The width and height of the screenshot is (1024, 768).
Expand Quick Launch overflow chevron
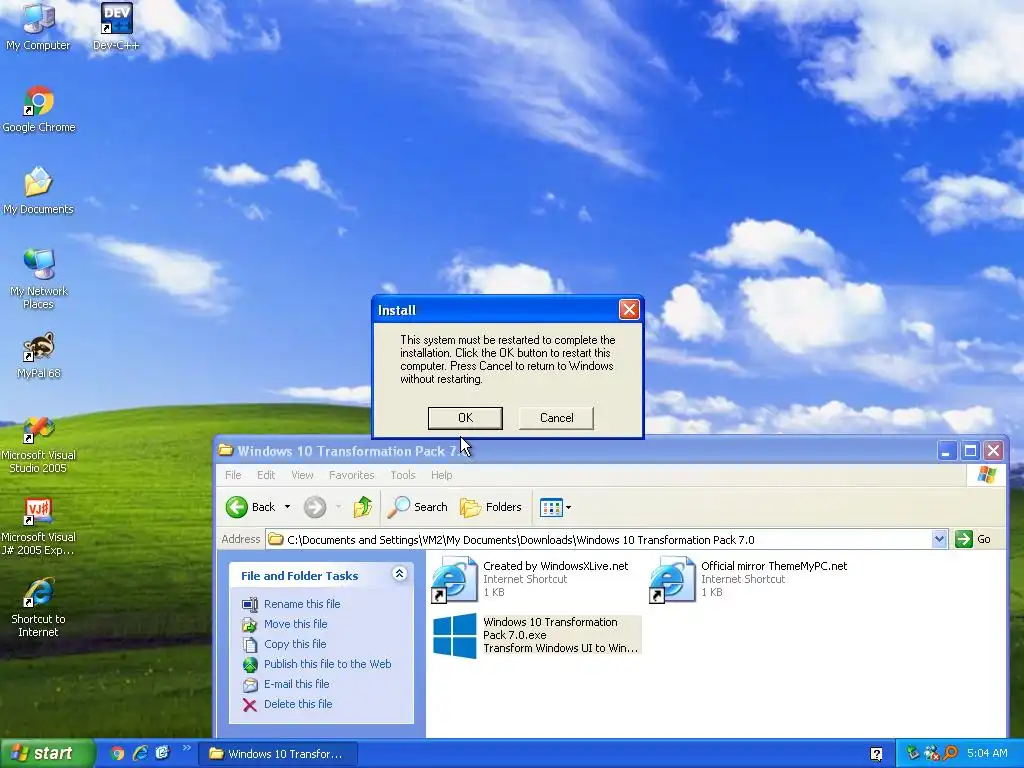[187, 748]
